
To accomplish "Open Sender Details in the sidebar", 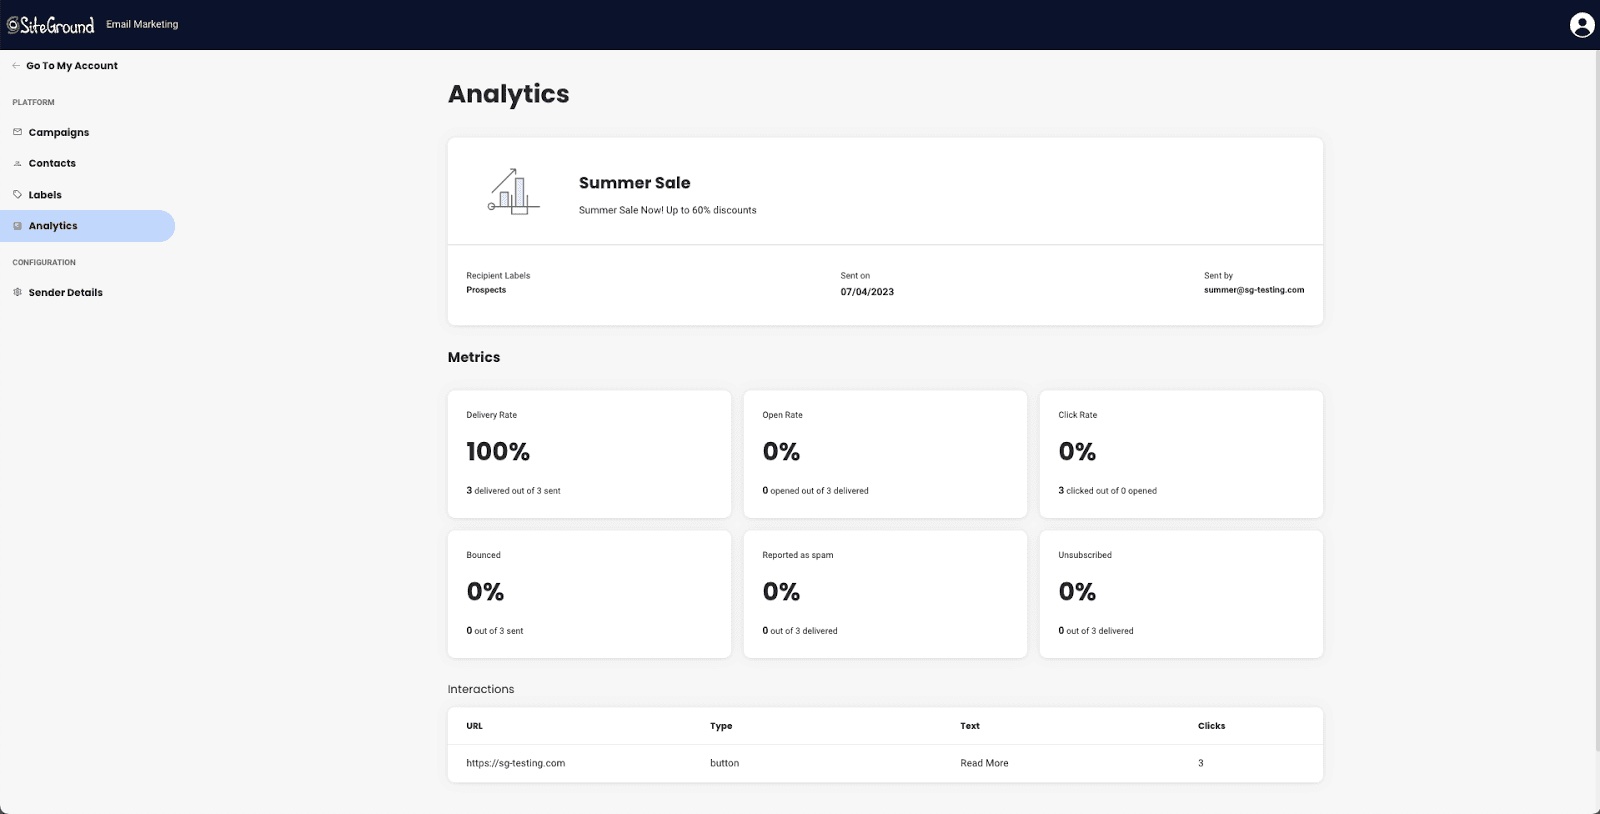I will pyautogui.click(x=66, y=292).
